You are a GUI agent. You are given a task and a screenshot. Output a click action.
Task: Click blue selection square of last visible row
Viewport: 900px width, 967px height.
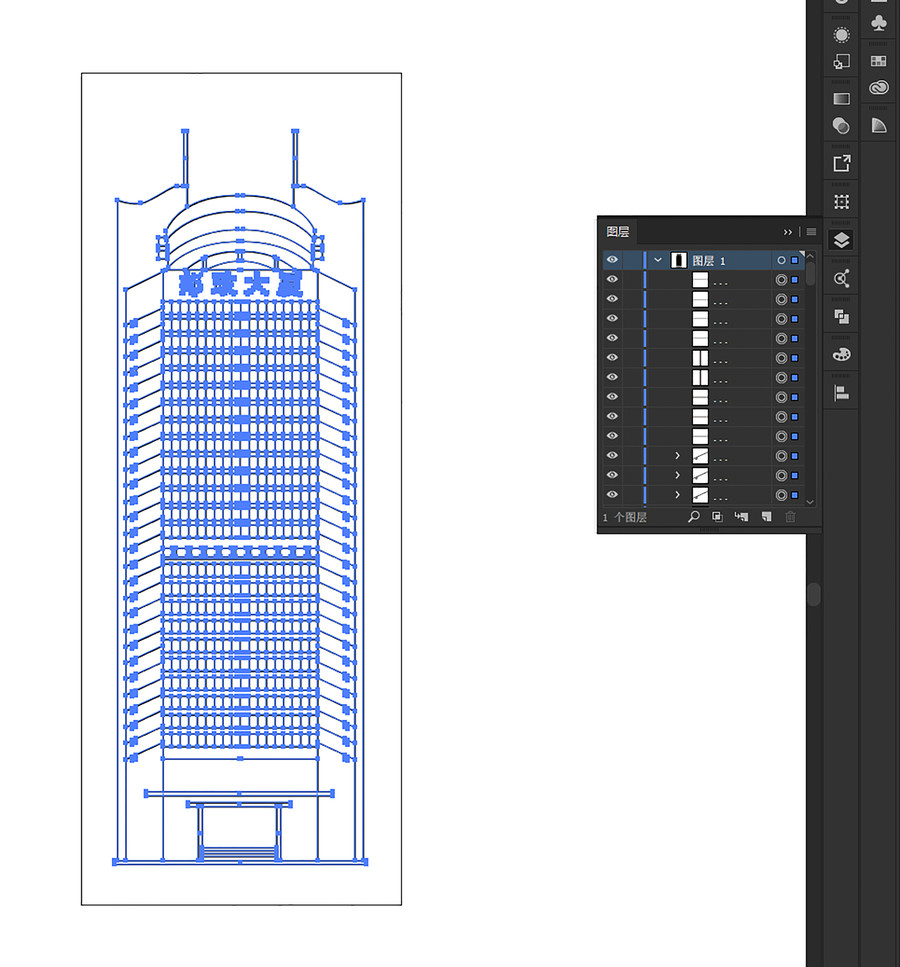pos(795,495)
